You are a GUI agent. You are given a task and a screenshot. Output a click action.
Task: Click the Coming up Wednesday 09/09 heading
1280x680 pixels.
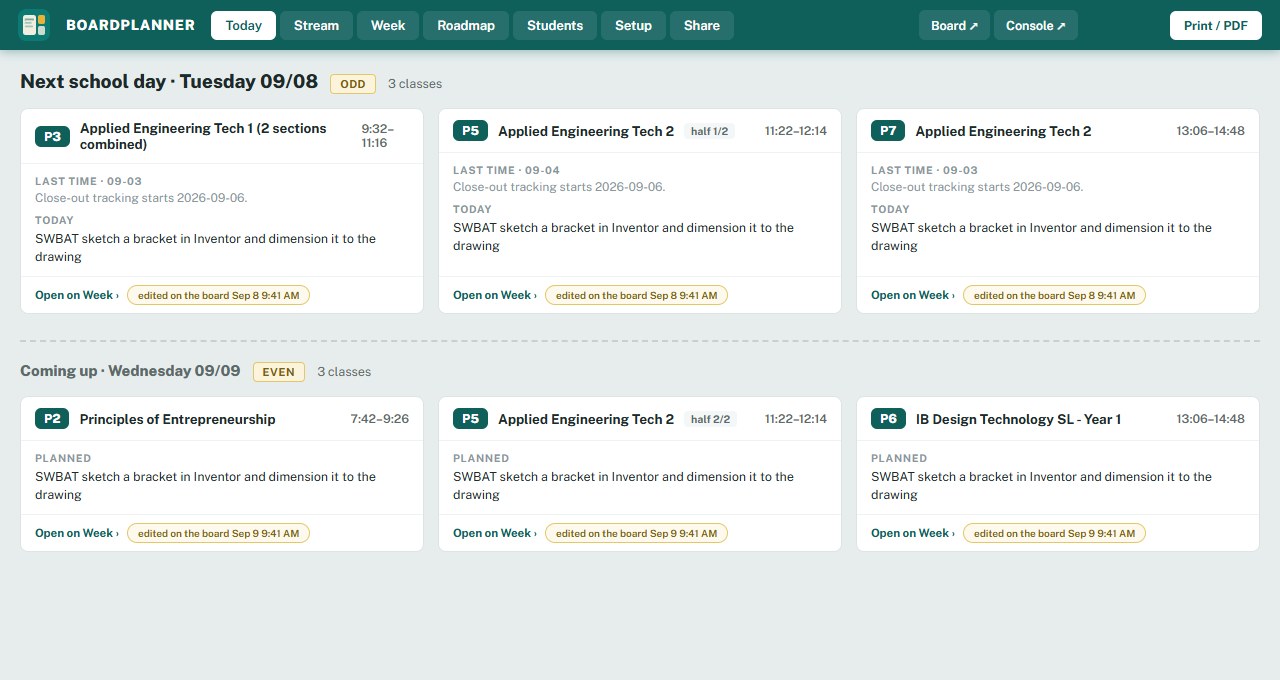coord(130,371)
